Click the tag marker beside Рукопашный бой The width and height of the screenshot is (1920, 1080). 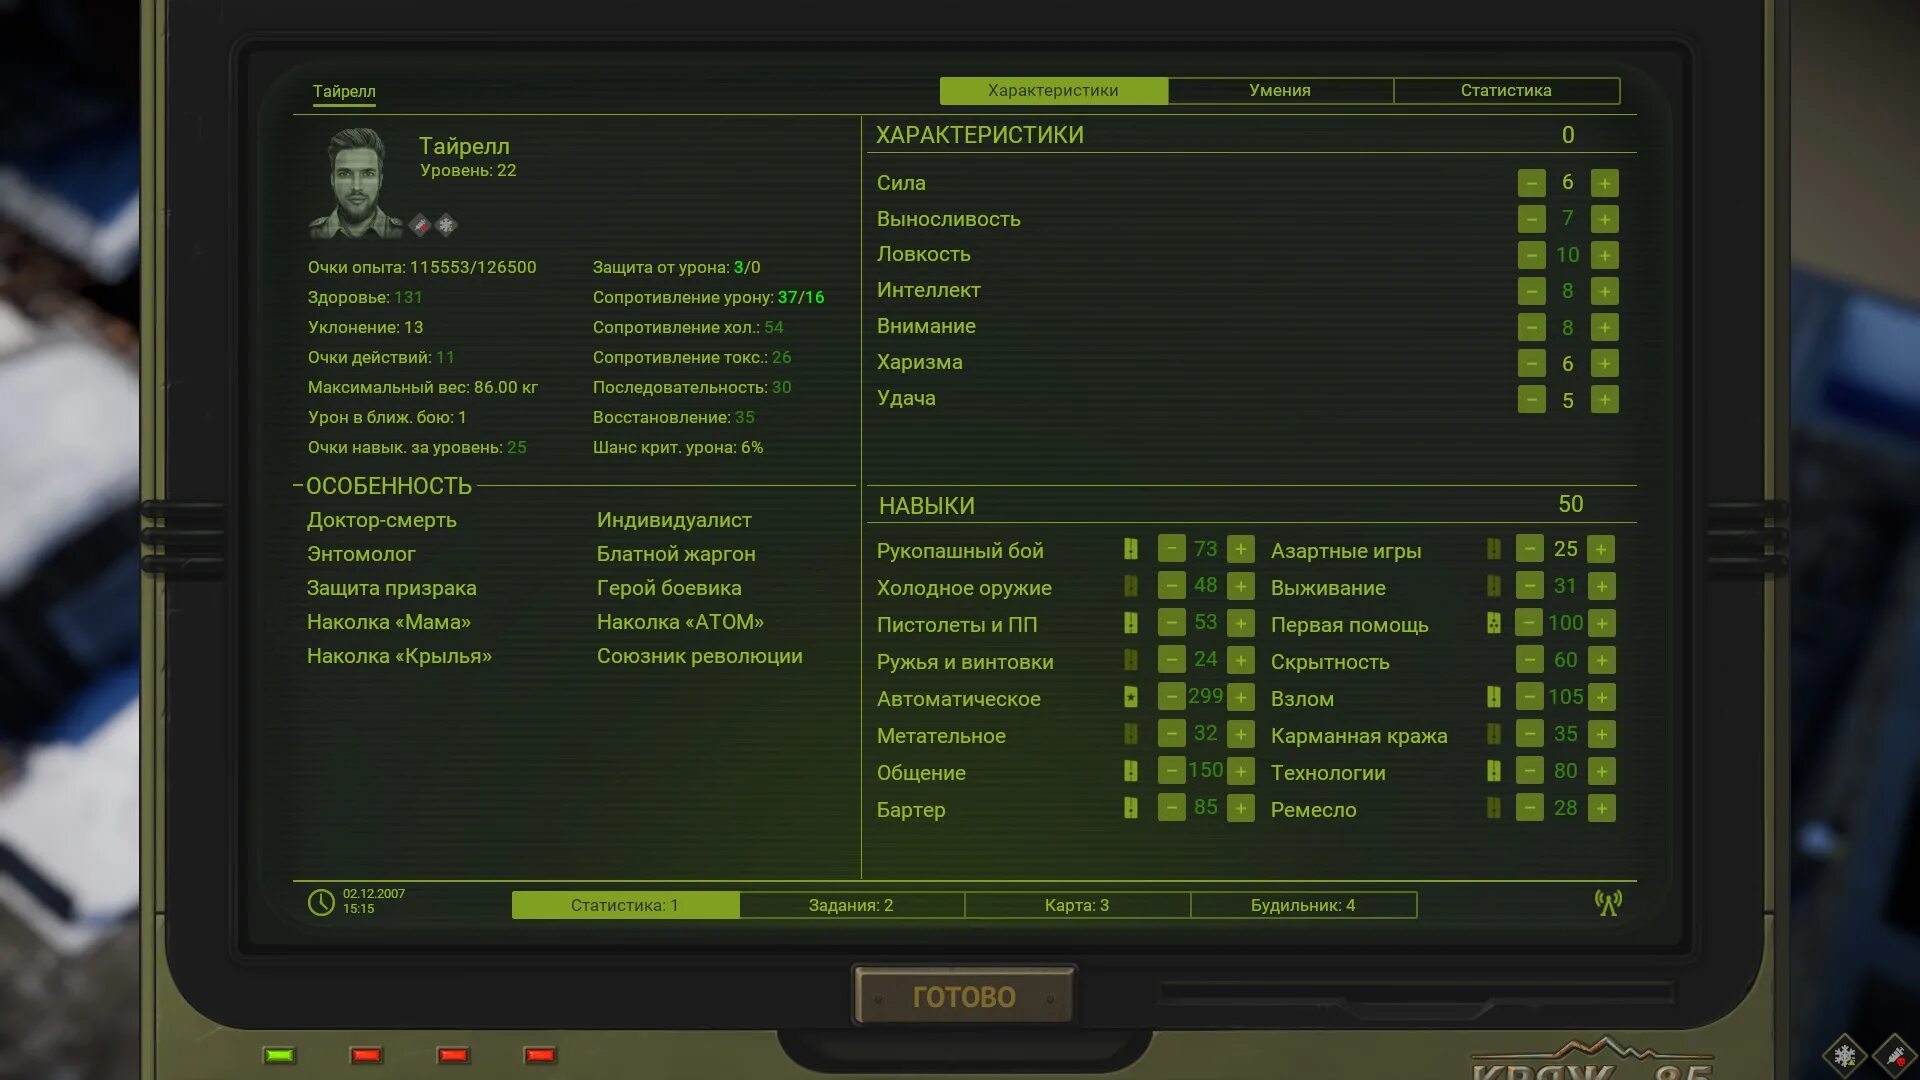(1130, 549)
